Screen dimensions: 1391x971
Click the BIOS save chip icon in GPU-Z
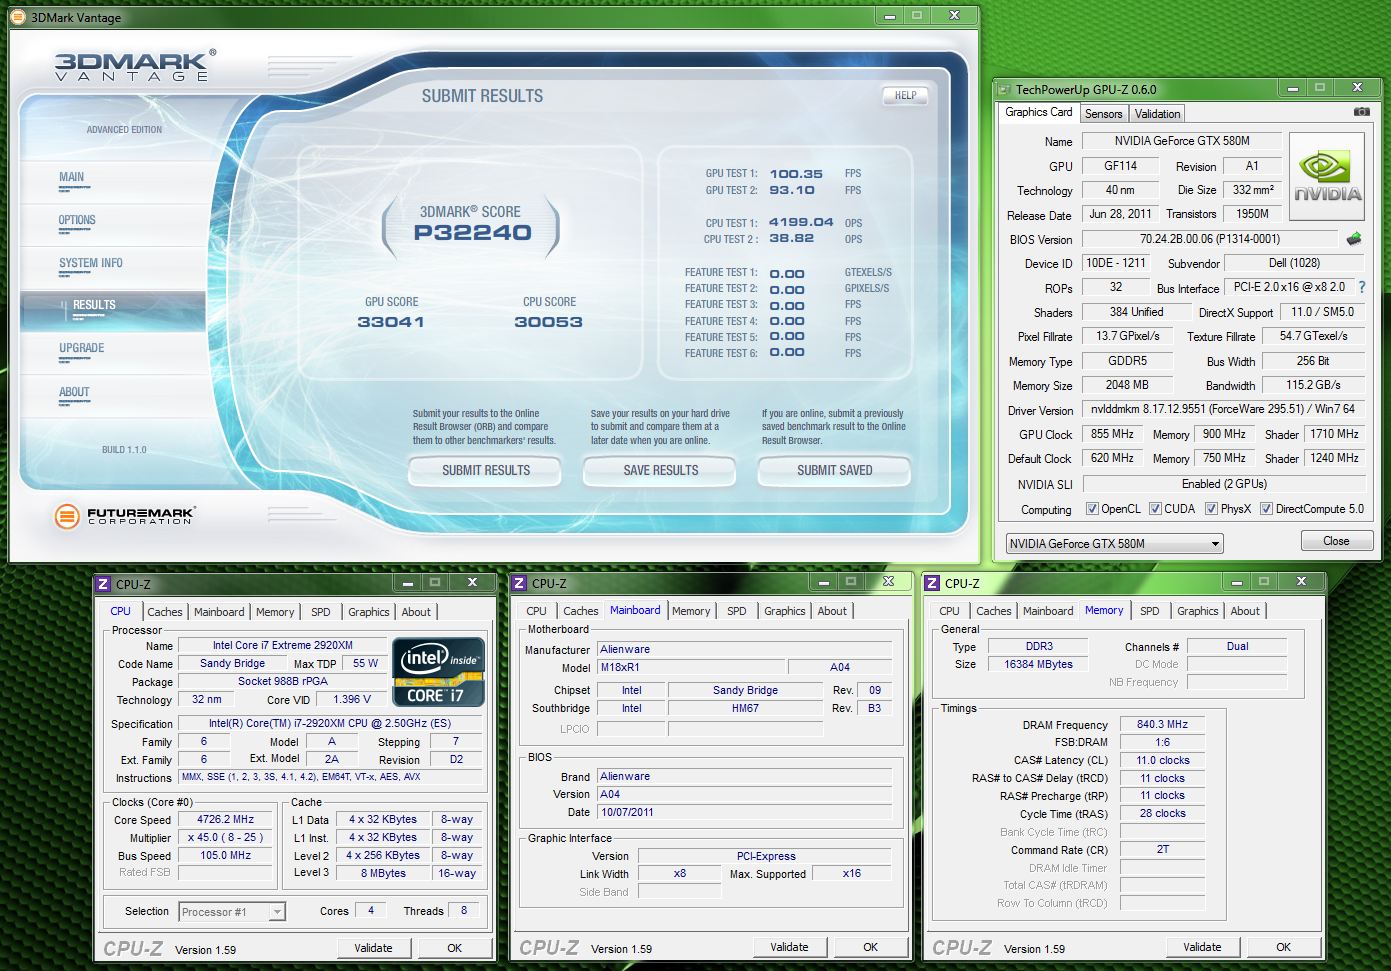1354,239
